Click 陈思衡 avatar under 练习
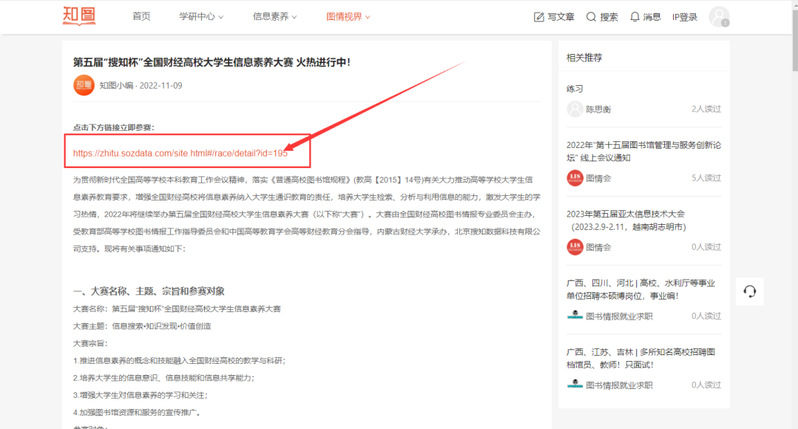This screenshot has height=429, width=798. (x=575, y=109)
